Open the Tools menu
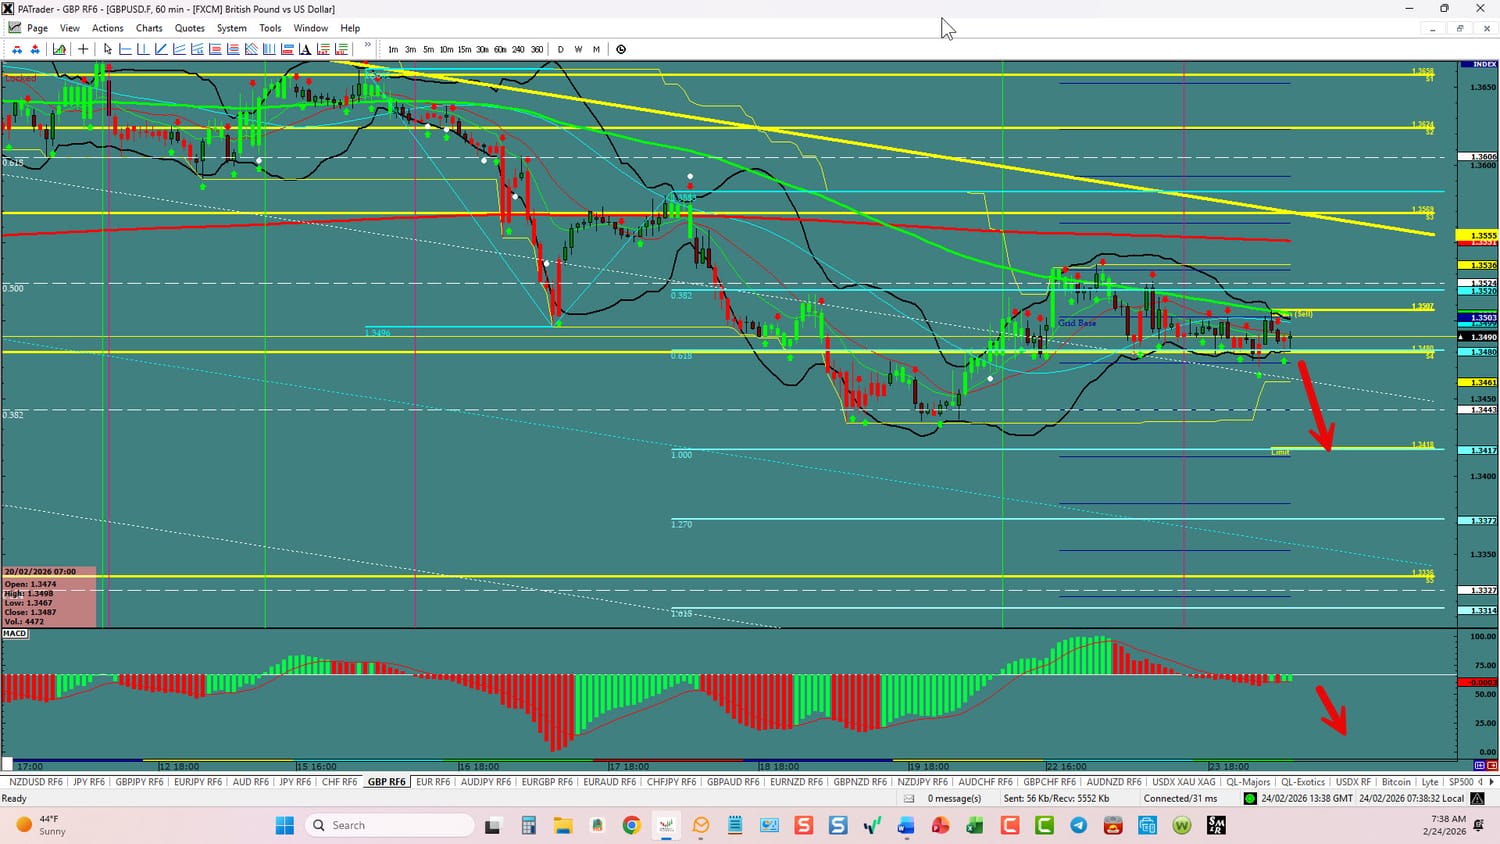 click(x=270, y=28)
